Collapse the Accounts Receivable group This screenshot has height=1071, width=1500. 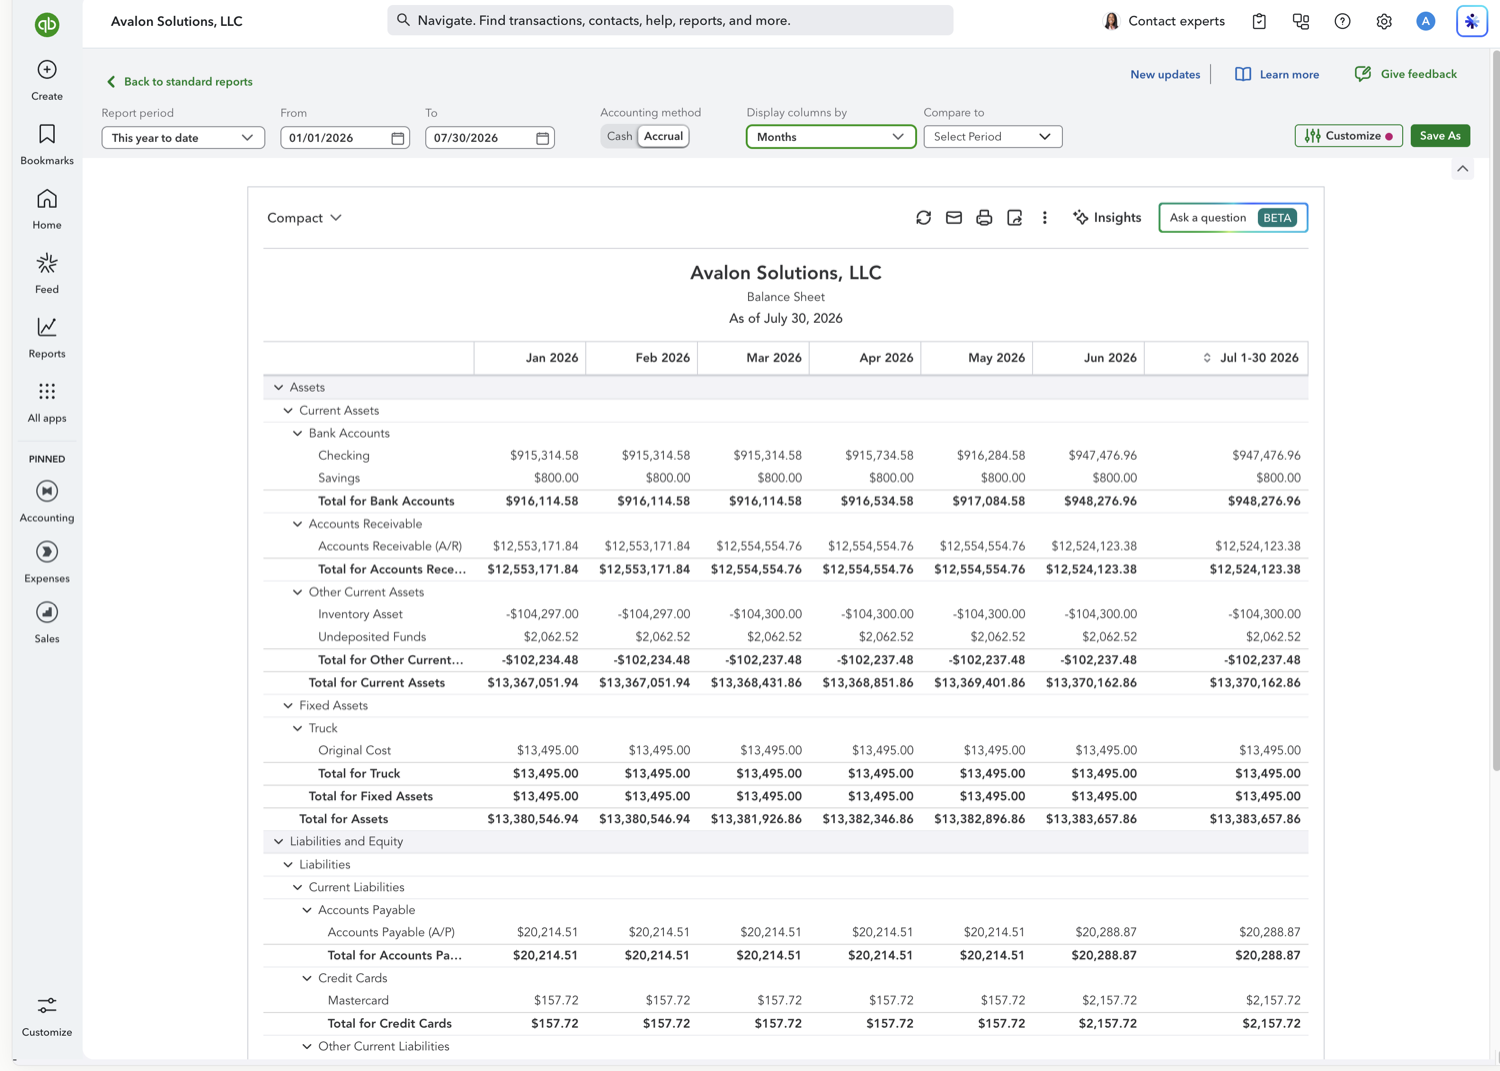(x=297, y=524)
